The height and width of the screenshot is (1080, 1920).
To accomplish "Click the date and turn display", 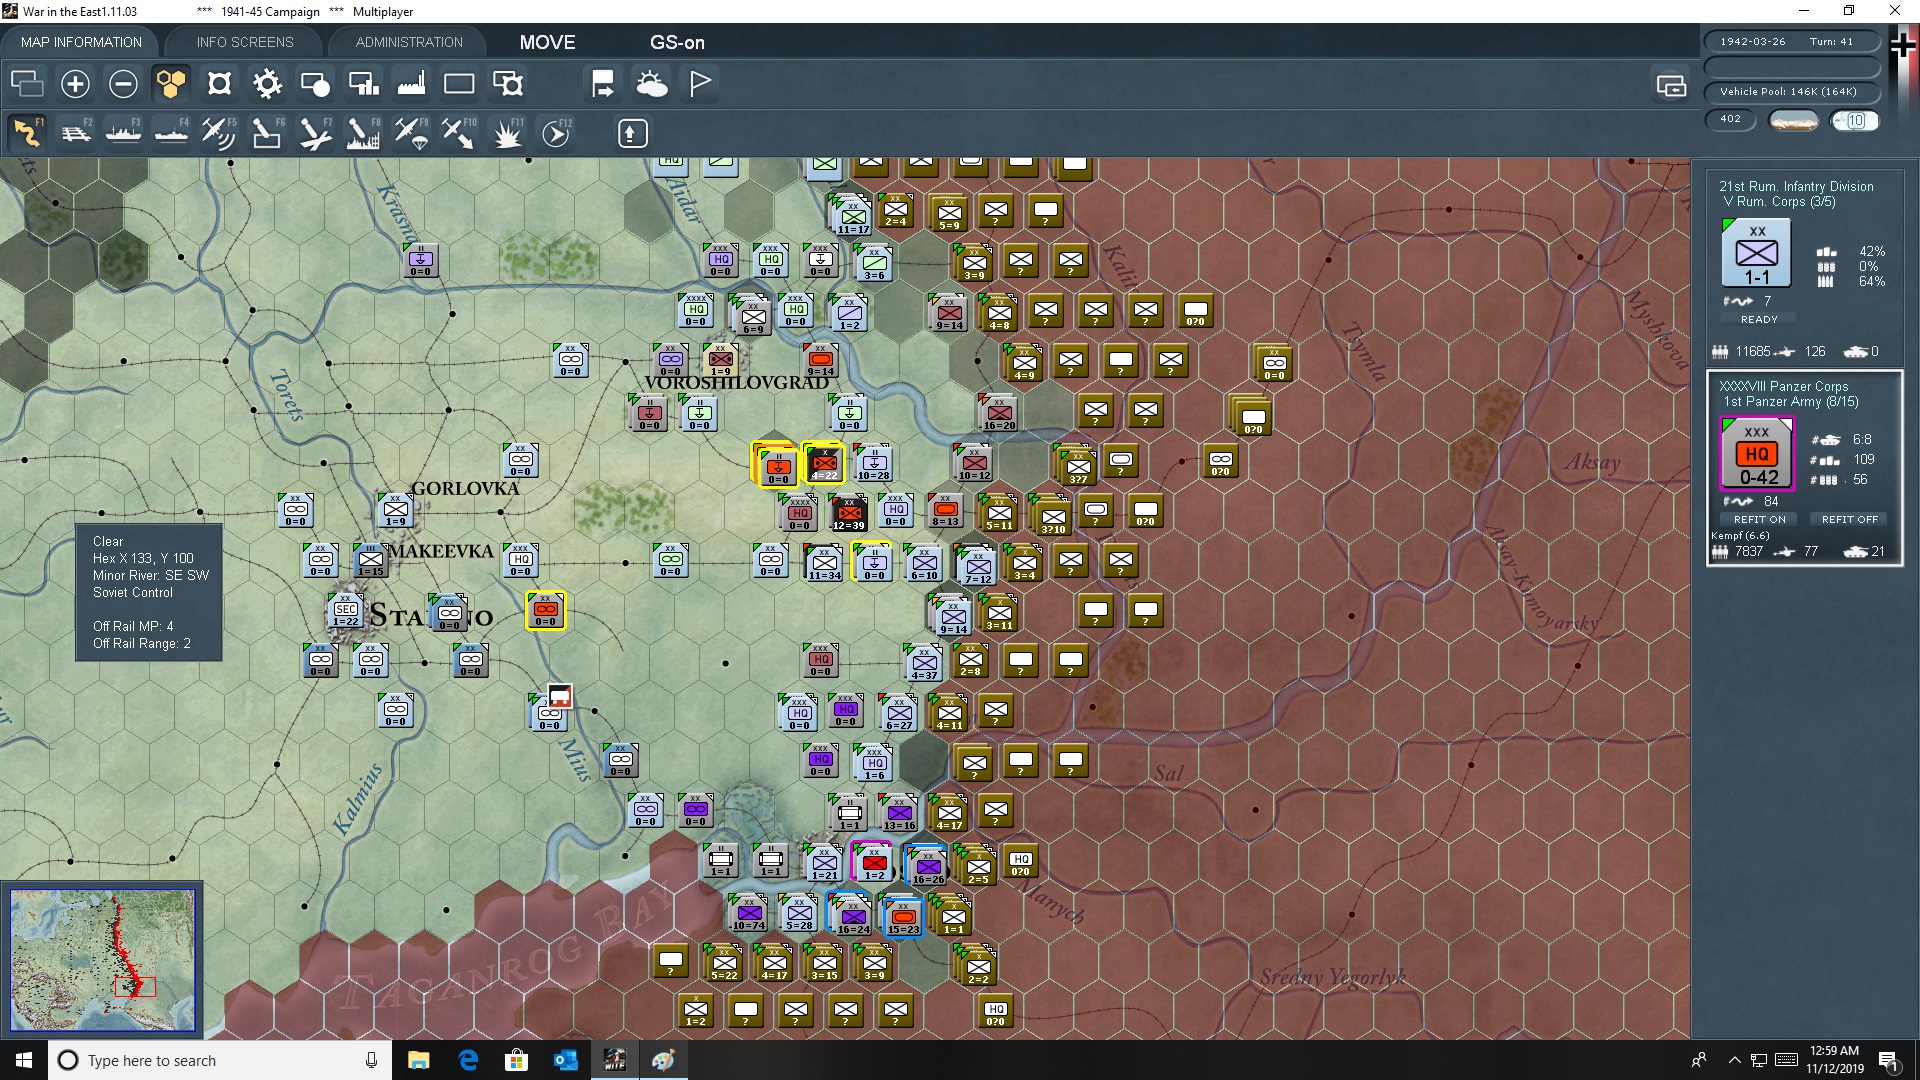I will [x=1791, y=42].
